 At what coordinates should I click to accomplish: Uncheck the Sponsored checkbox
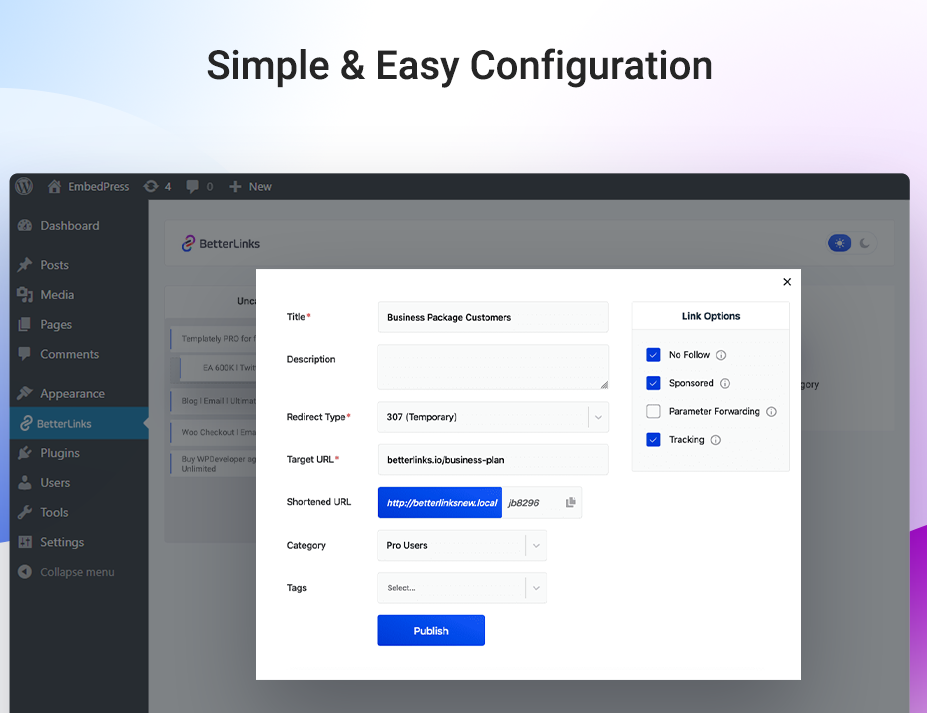[653, 383]
